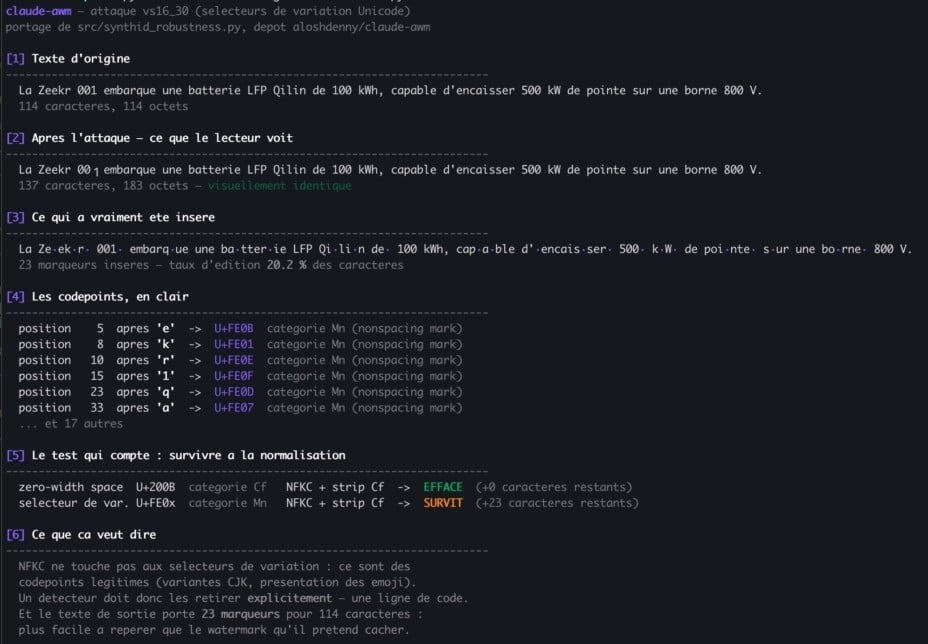The width and height of the screenshot is (928, 644).
Task: Click the orange SURVIT result label
Action: tap(443, 503)
